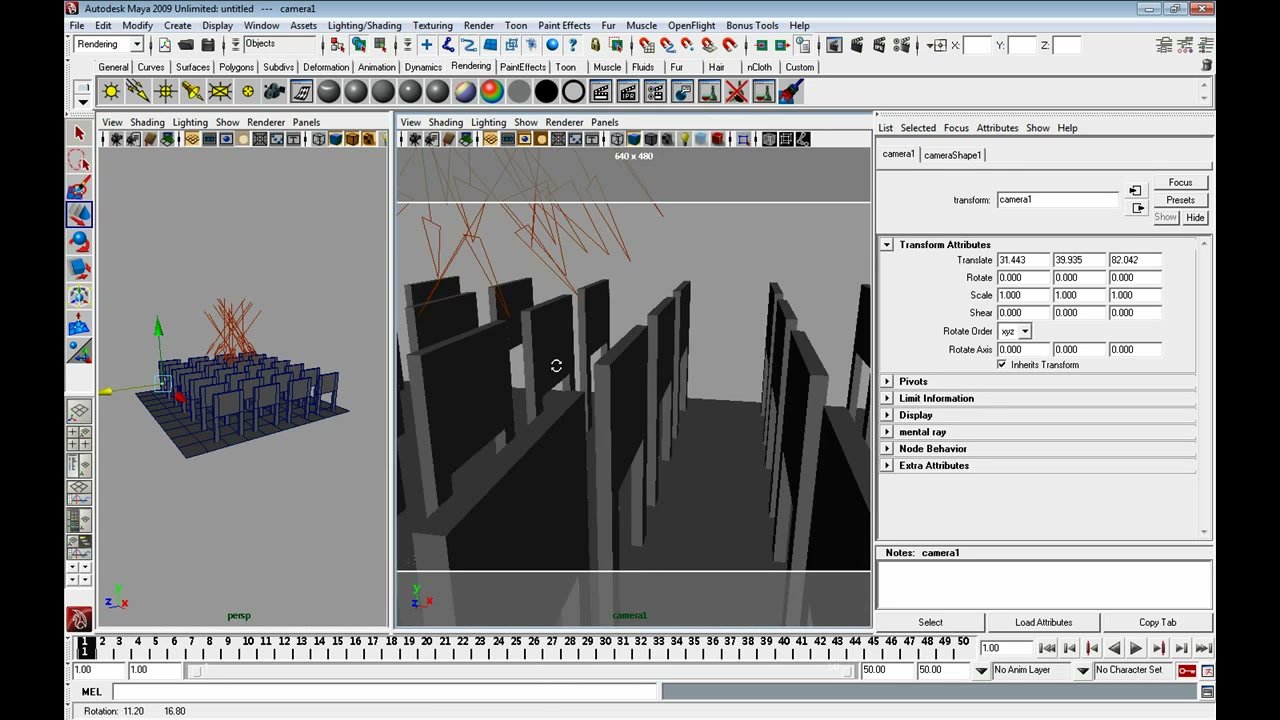Create a camera from shelf
Viewport: 1280px width, 720px height.
point(274,92)
